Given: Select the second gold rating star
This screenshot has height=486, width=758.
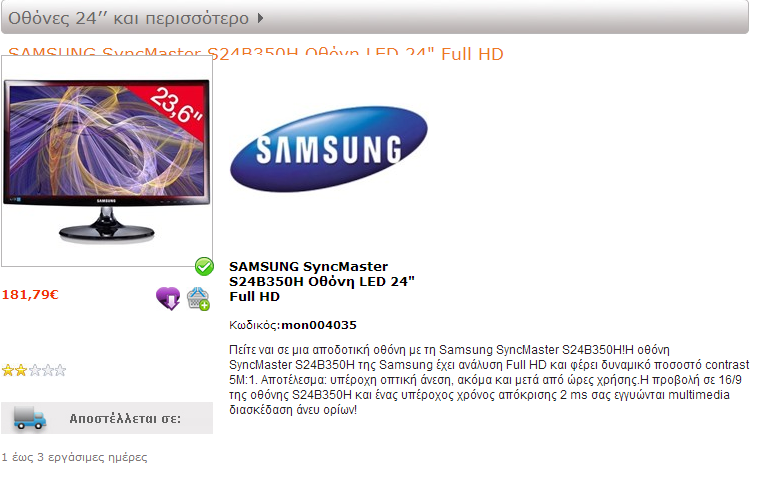Looking at the screenshot, I should (x=21, y=371).
